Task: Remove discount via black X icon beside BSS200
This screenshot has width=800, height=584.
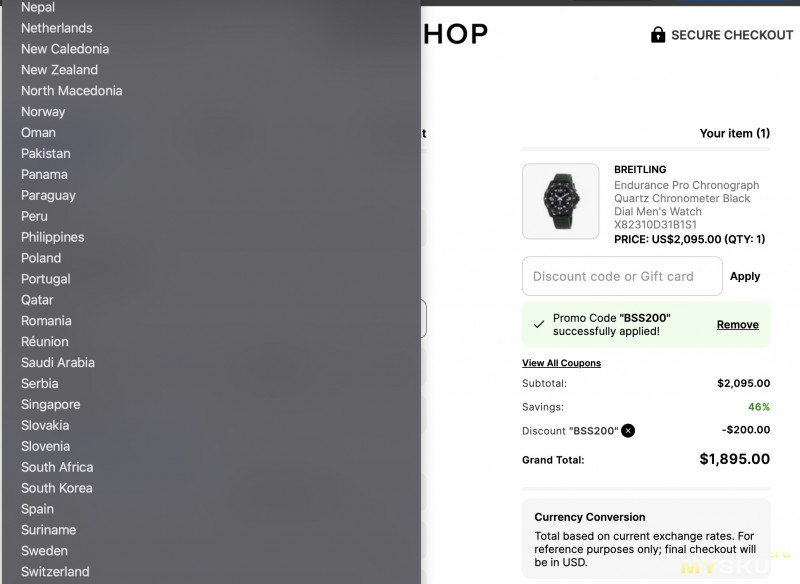Action: pyautogui.click(x=628, y=430)
